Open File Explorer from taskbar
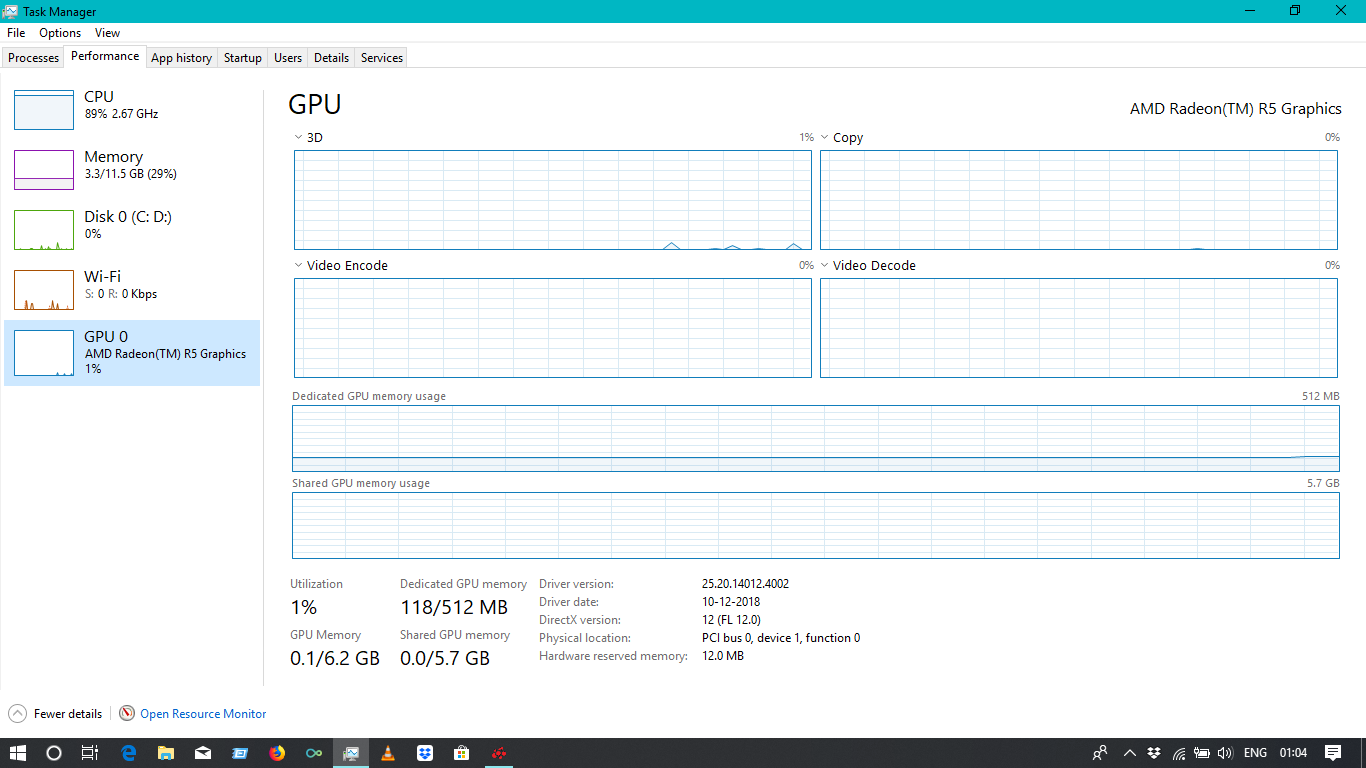 tap(165, 753)
